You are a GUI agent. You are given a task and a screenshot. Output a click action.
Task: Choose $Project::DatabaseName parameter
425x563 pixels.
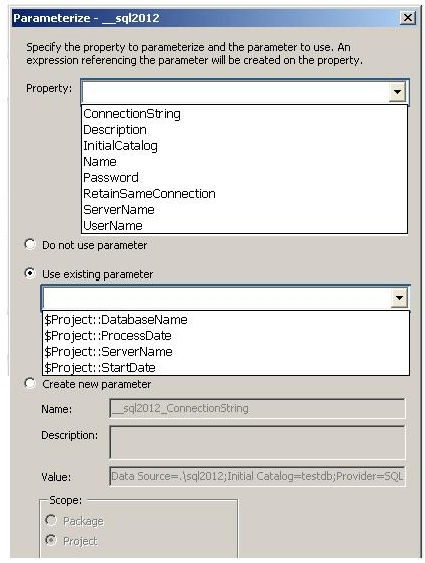226,320
